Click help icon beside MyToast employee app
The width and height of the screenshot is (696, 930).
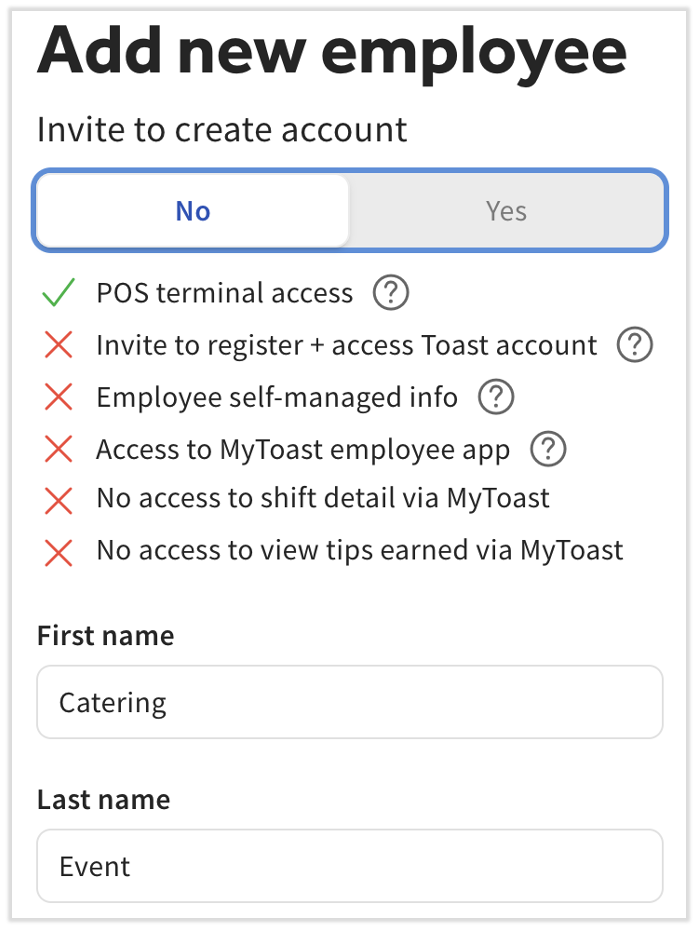point(548,449)
